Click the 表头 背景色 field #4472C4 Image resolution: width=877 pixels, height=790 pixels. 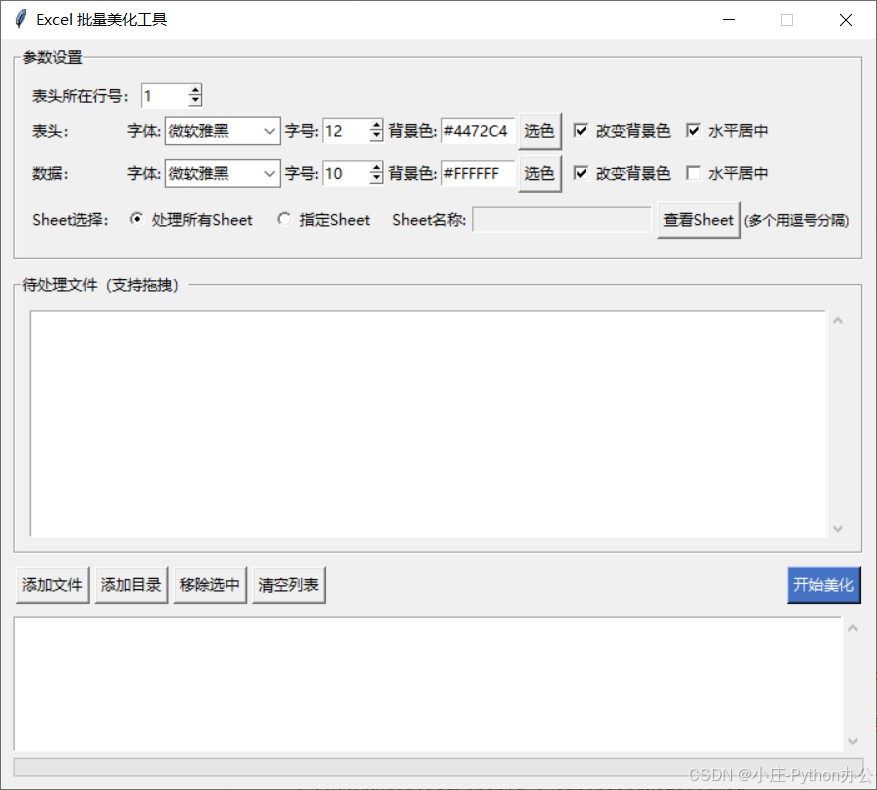tap(478, 131)
